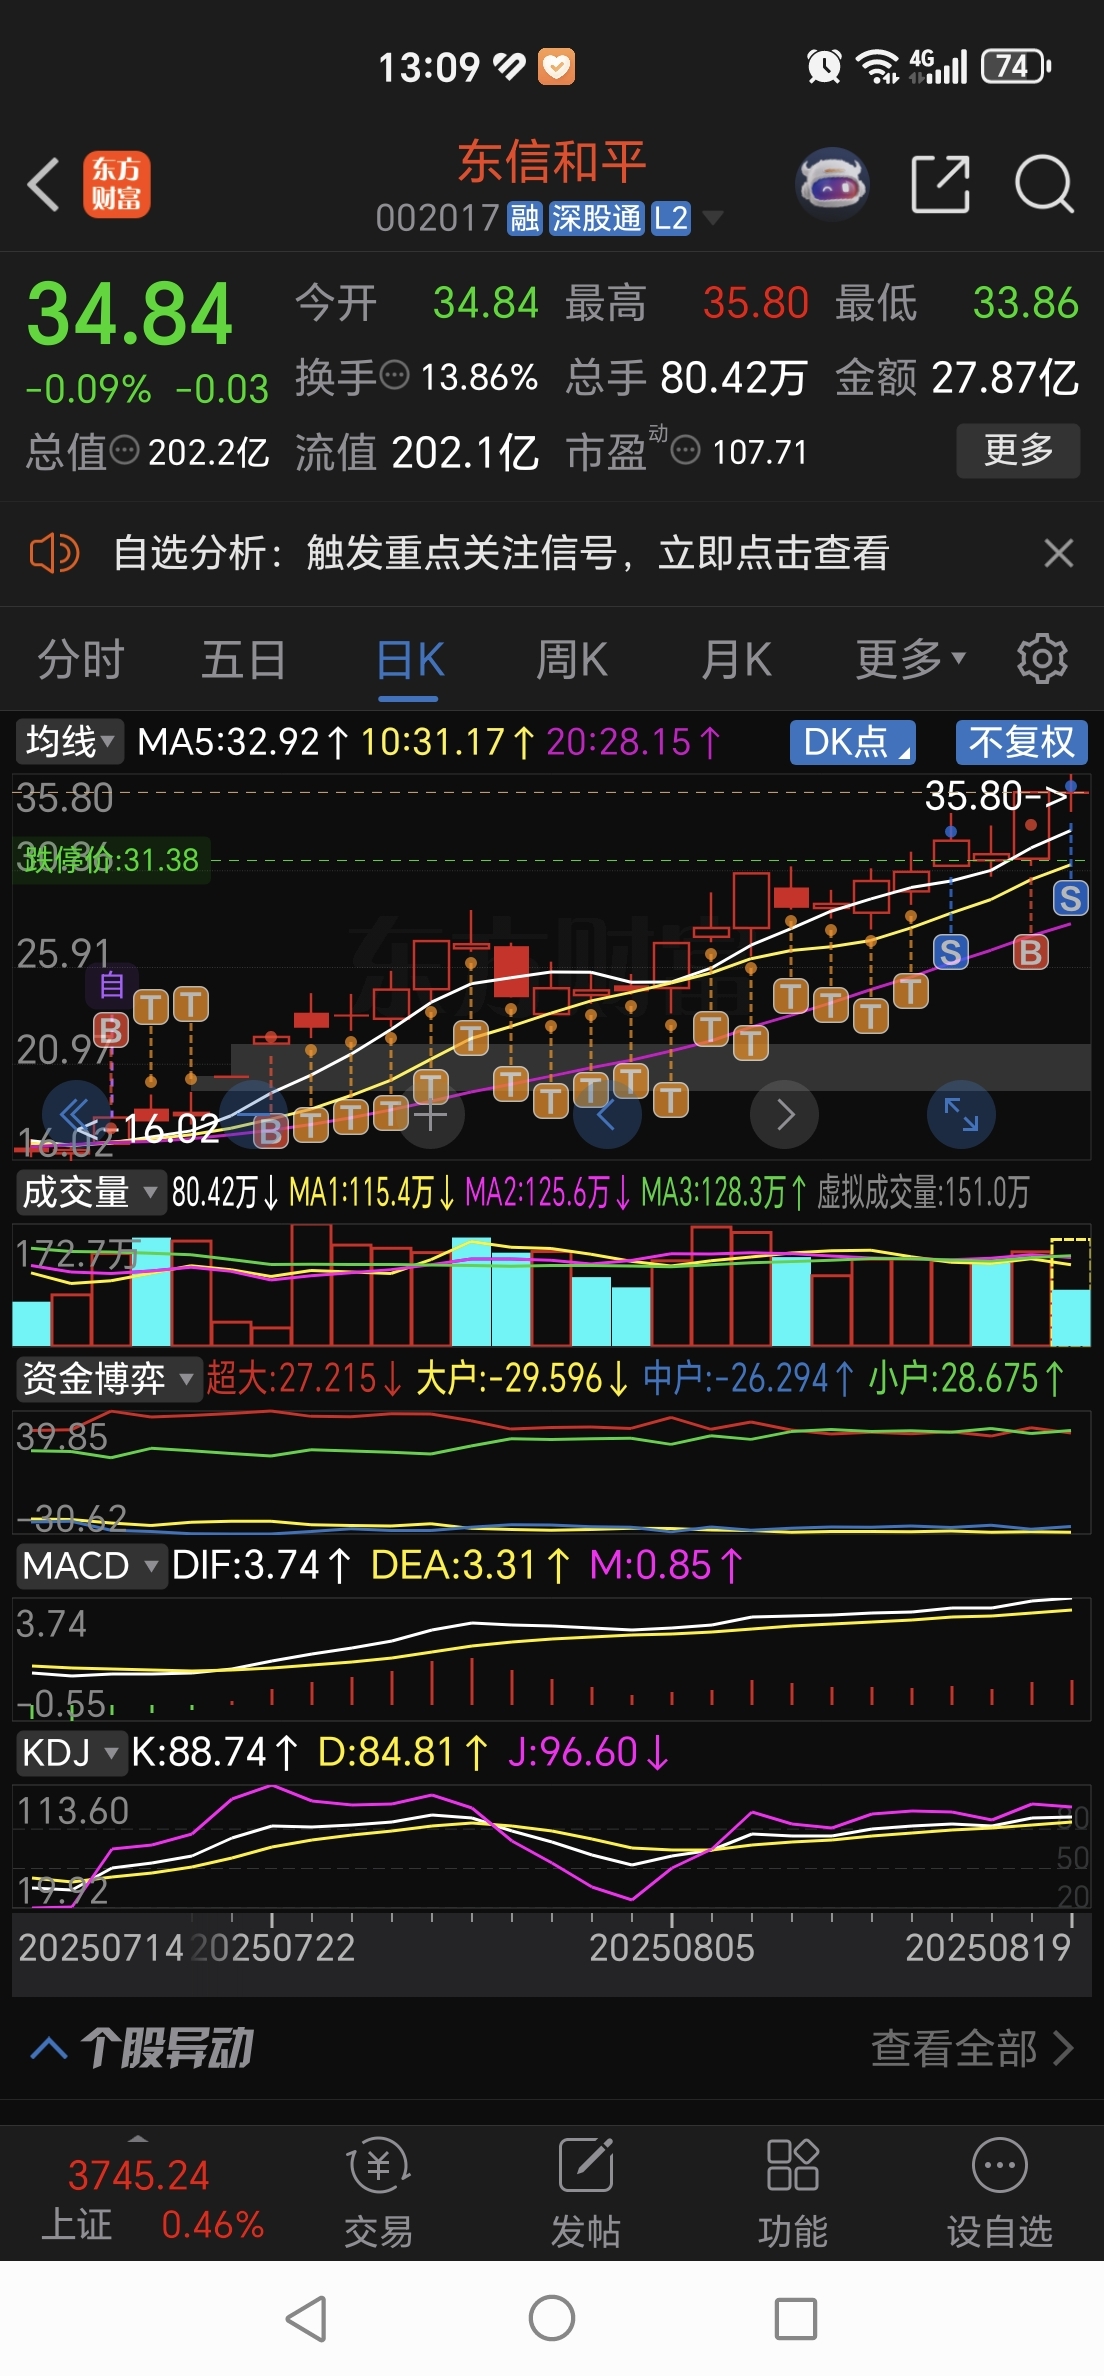Screen dimensions: 1104x2376
Task: Tap Android home circle button
Action: click(x=552, y=2318)
